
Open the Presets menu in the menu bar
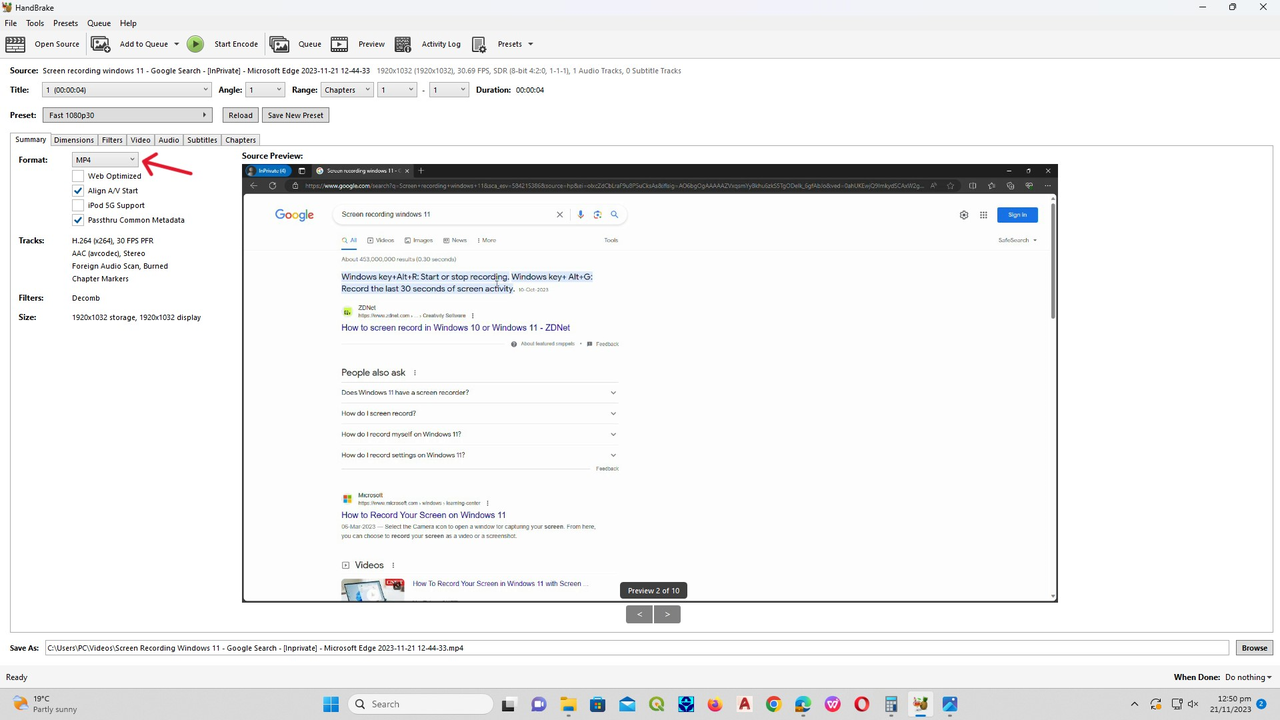click(x=65, y=23)
